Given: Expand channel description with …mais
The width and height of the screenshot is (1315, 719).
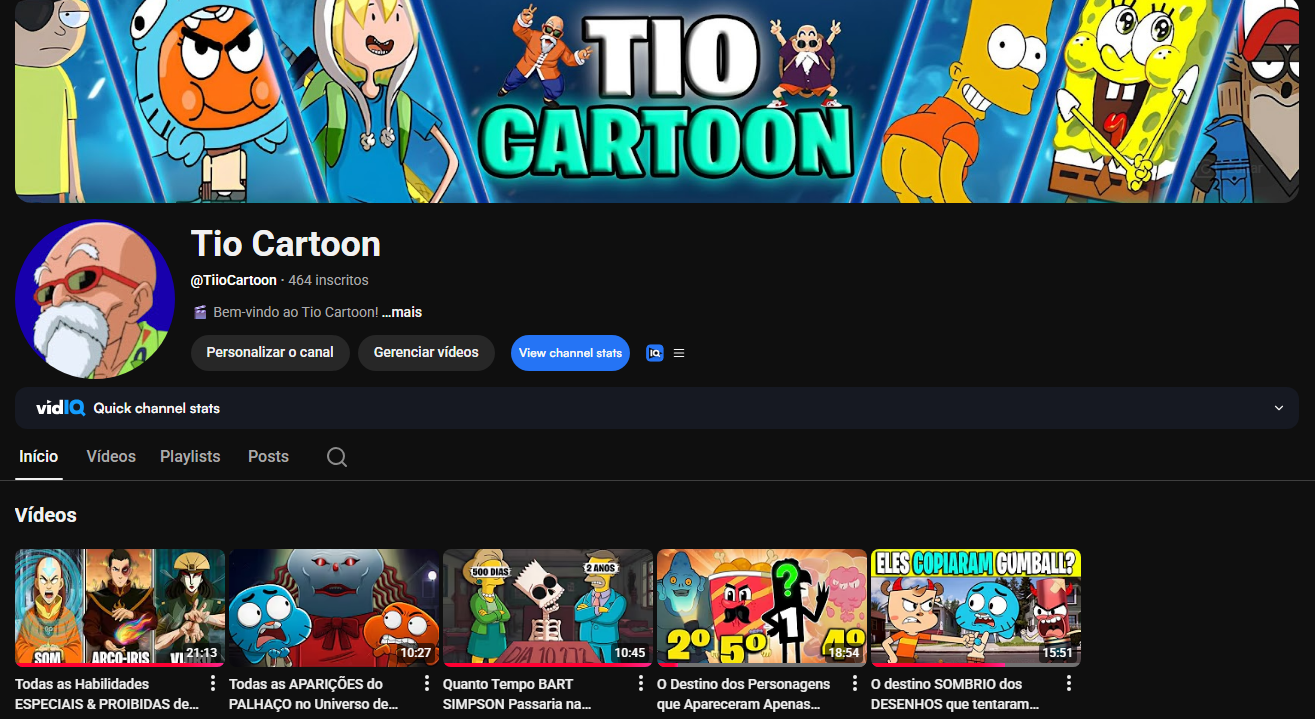Looking at the screenshot, I should 402,312.
